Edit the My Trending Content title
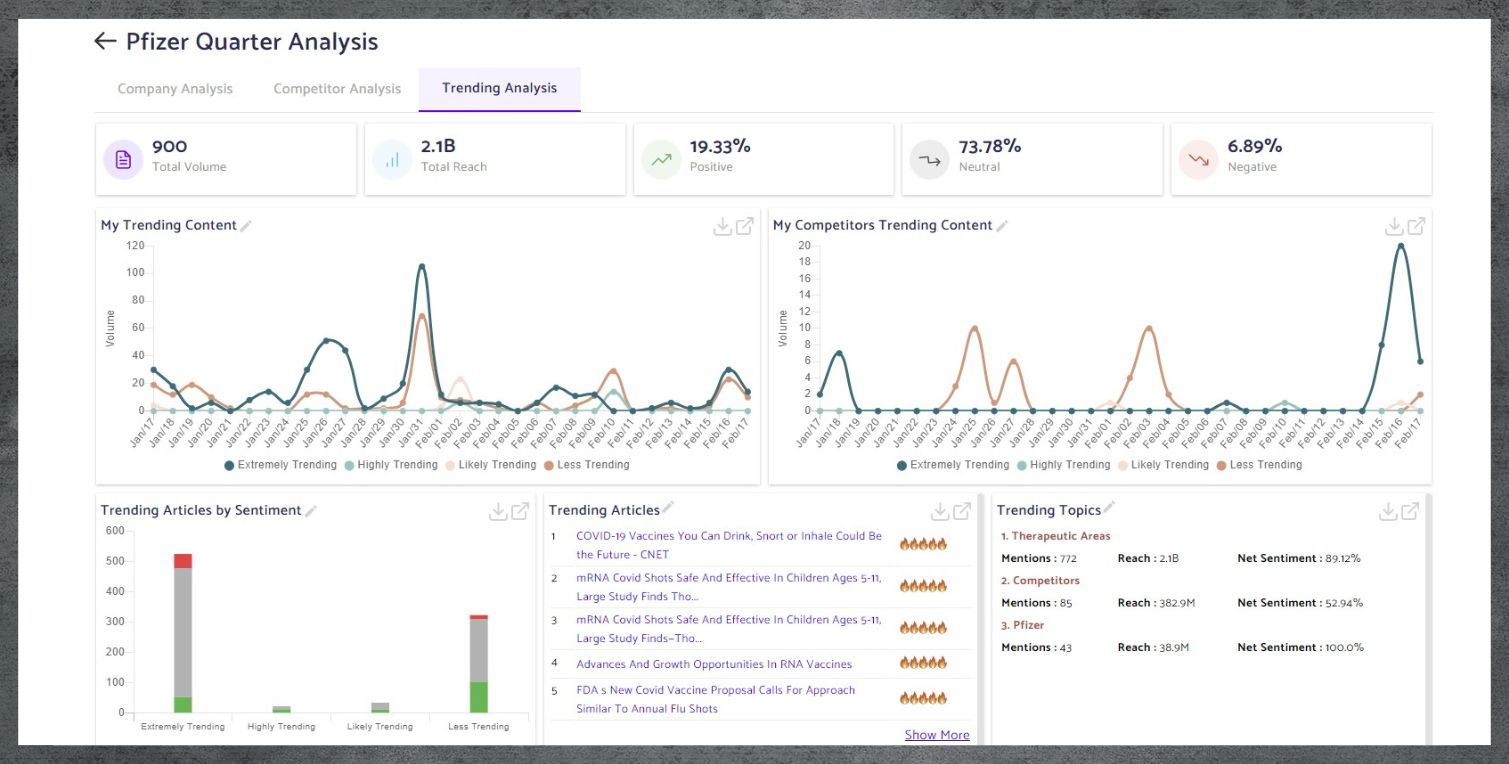Image resolution: width=1509 pixels, height=764 pixels. pyautogui.click(x=246, y=226)
